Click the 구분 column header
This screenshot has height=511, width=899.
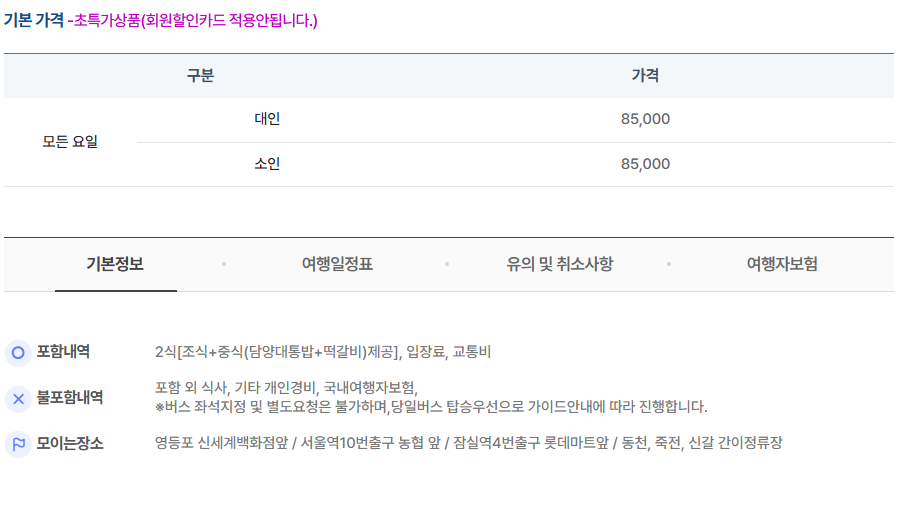click(200, 76)
